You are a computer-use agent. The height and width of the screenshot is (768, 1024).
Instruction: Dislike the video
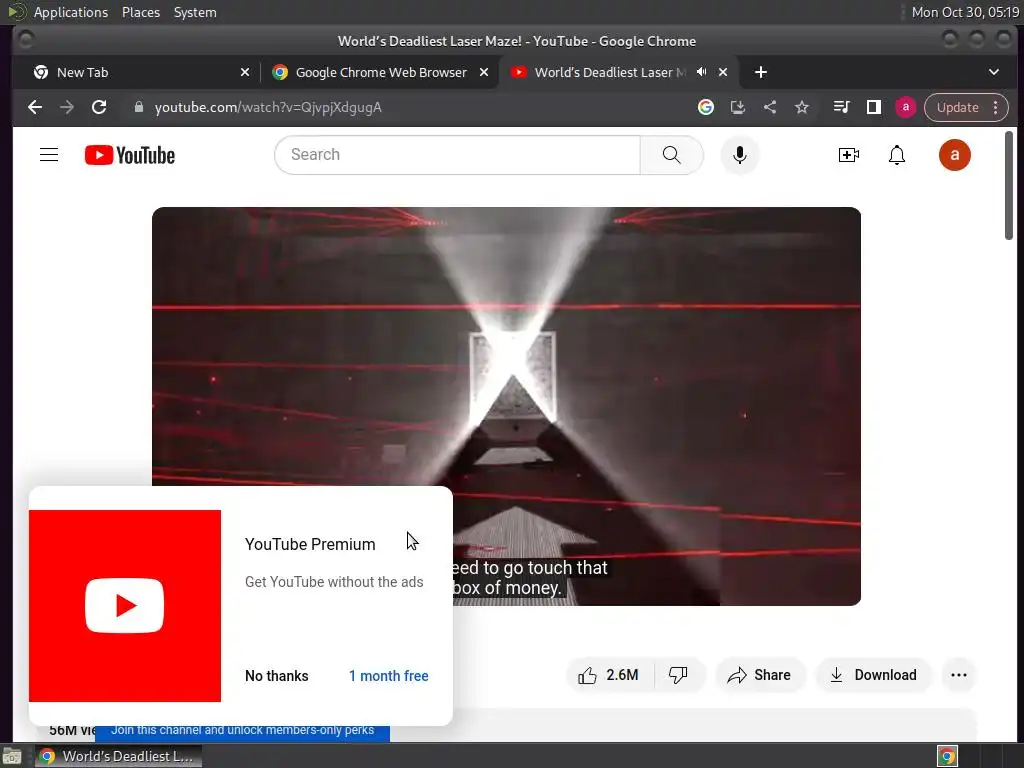(679, 675)
